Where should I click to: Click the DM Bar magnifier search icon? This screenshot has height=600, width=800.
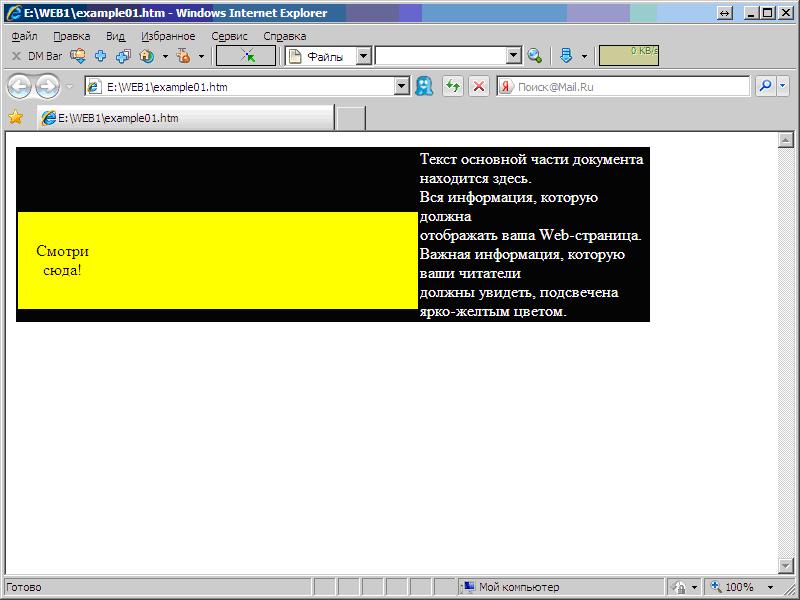coord(535,56)
